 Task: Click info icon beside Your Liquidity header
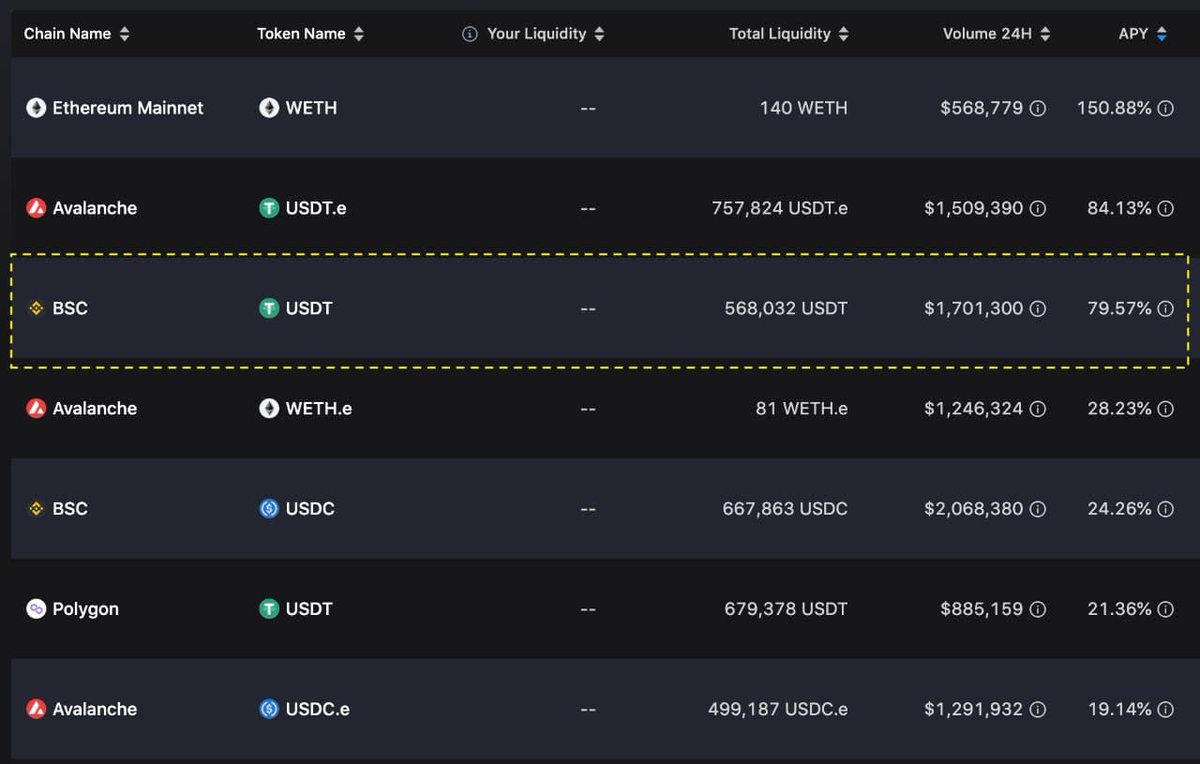click(470, 34)
